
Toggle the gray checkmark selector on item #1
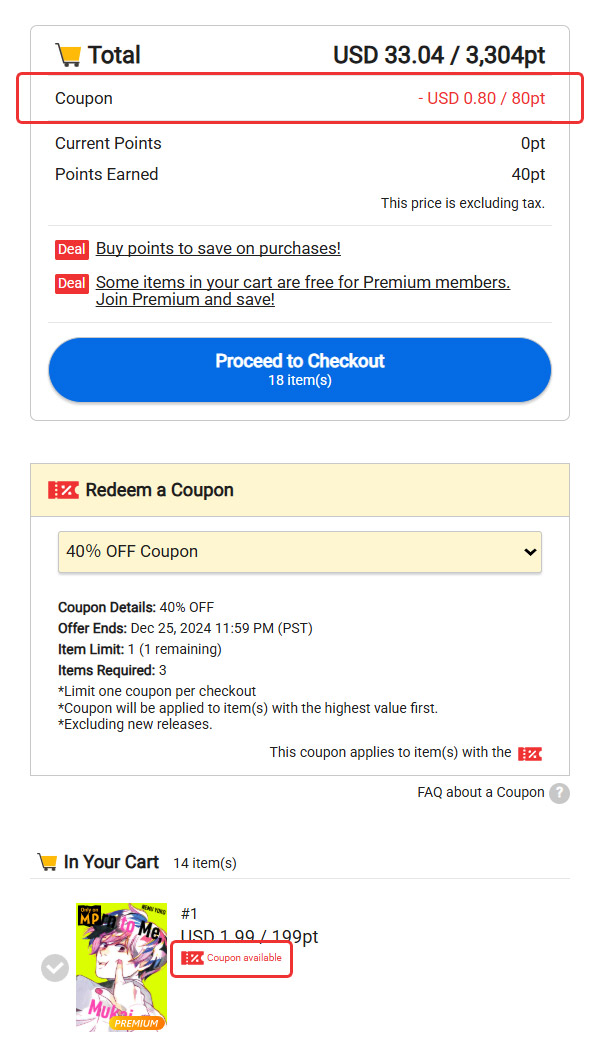click(55, 967)
